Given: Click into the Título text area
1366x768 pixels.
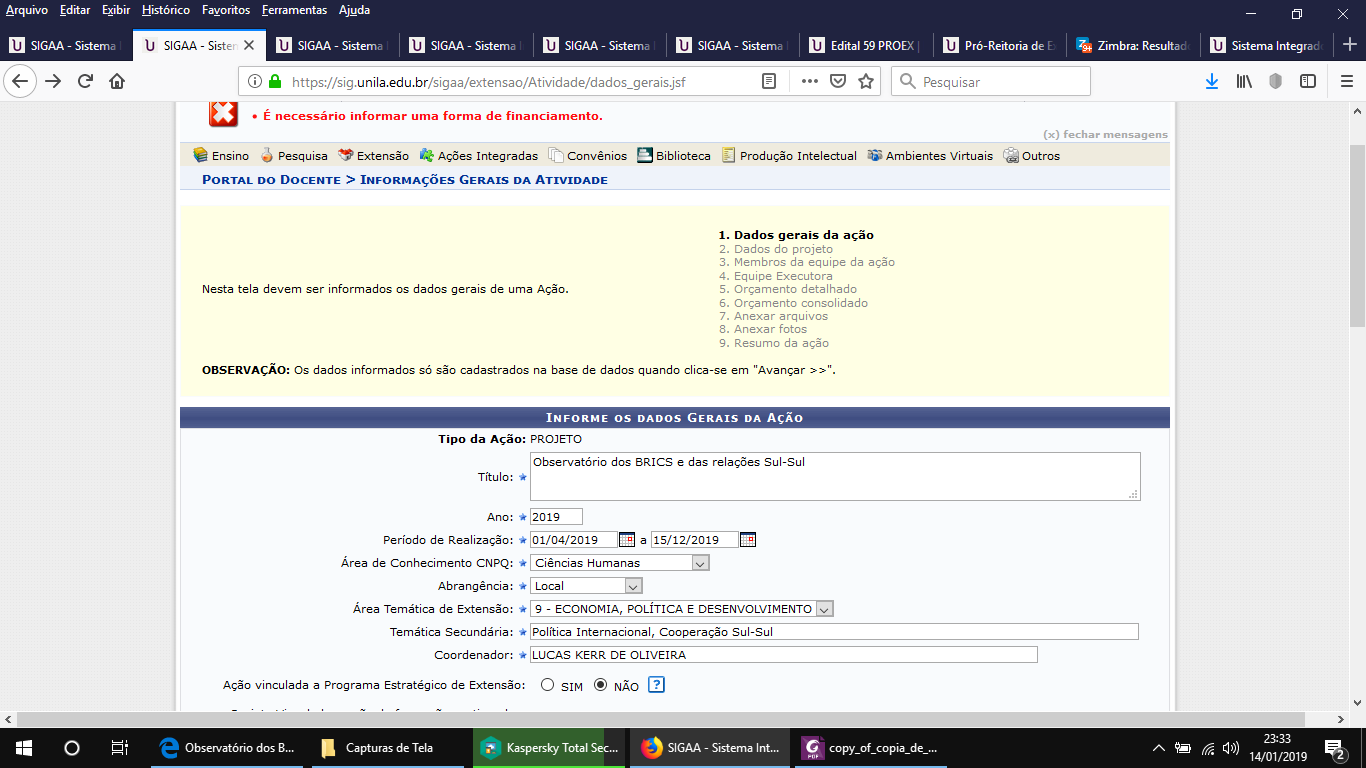Looking at the screenshot, I should pos(834,476).
